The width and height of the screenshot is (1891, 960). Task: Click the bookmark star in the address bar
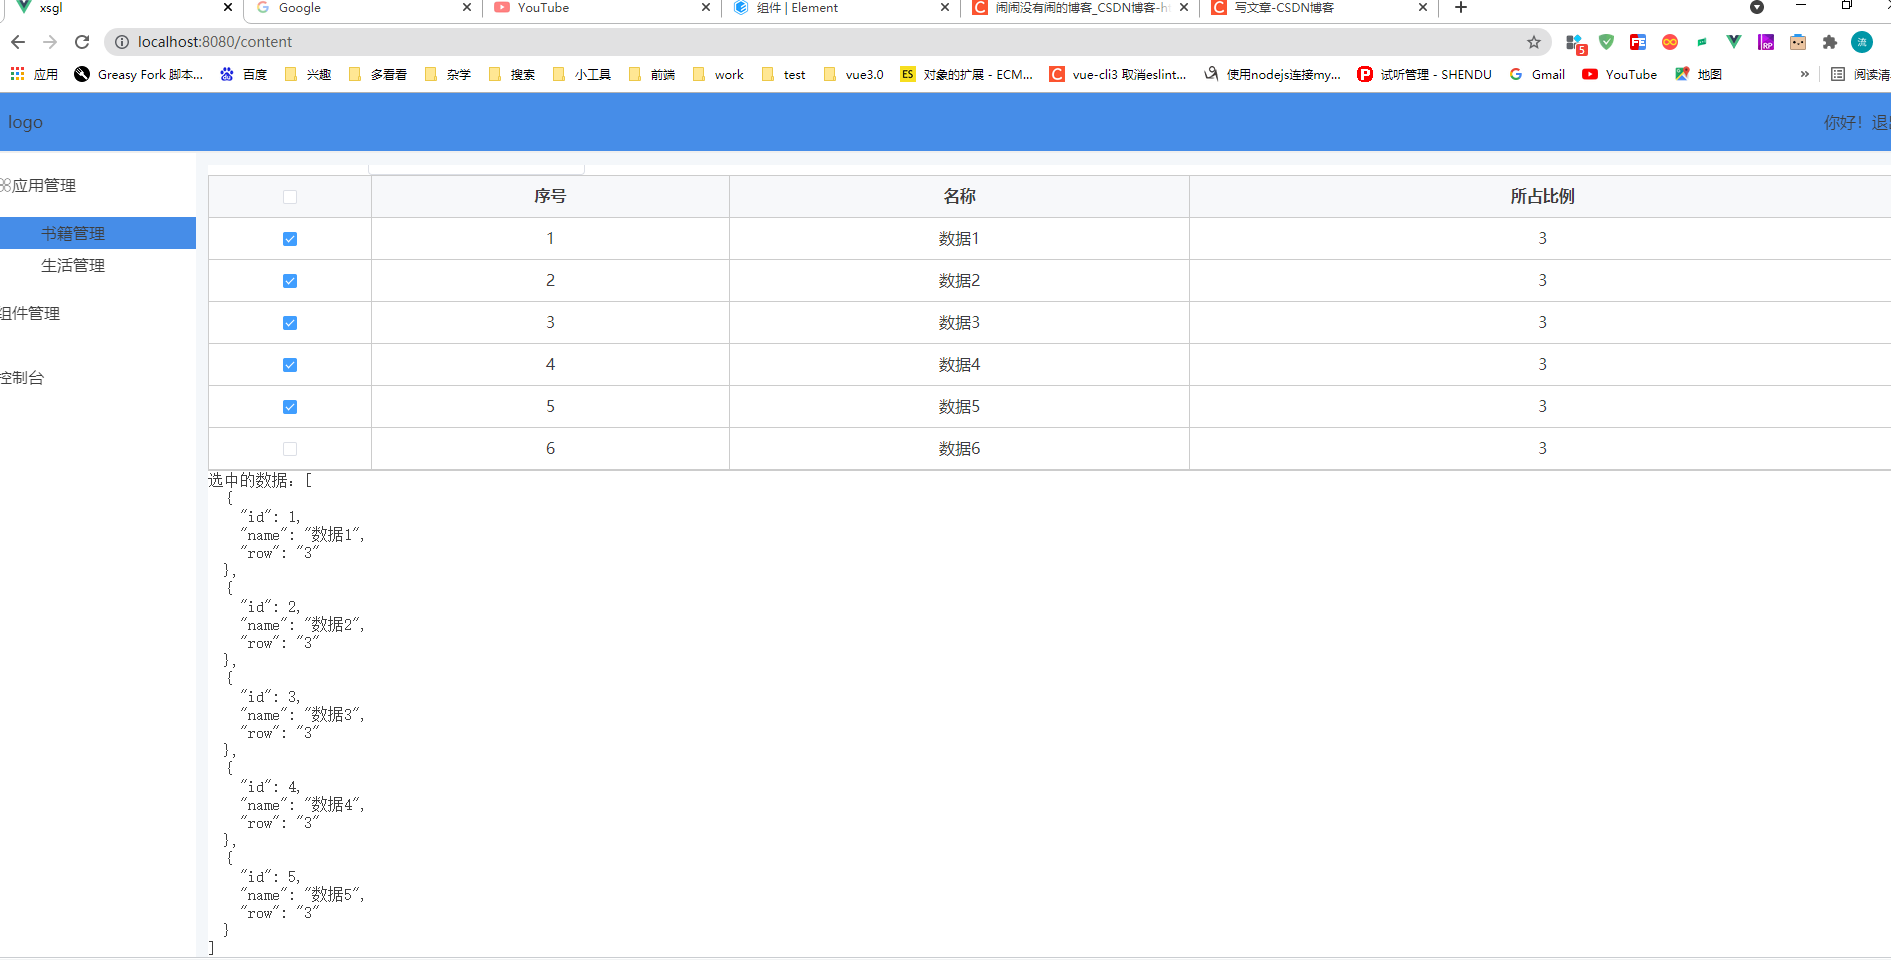pos(1533,42)
